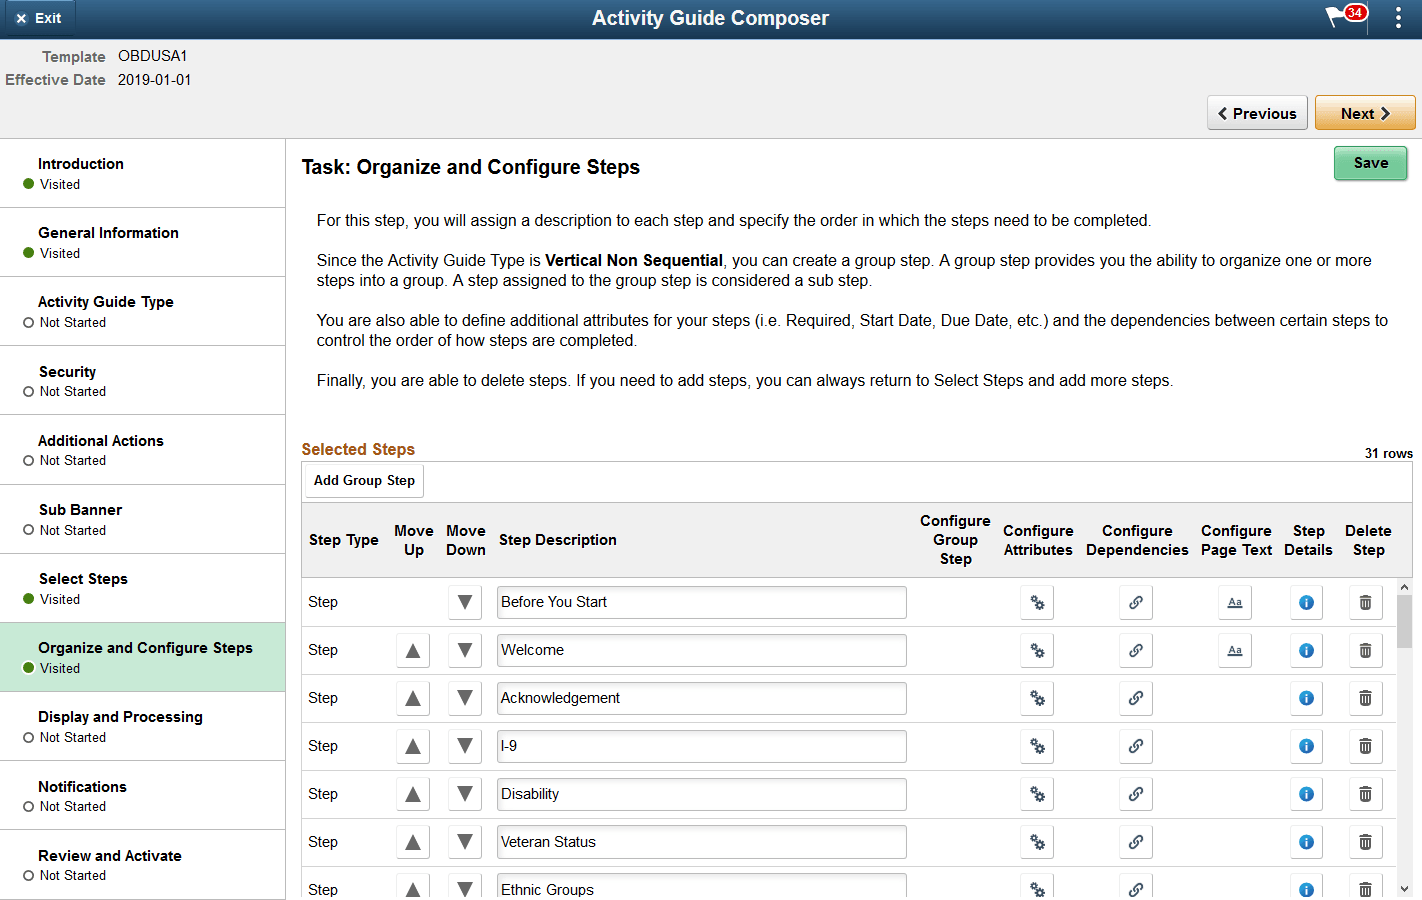This screenshot has height=900, width=1422.
Task: Edit the Welcome step description field
Action: [701, 650]
